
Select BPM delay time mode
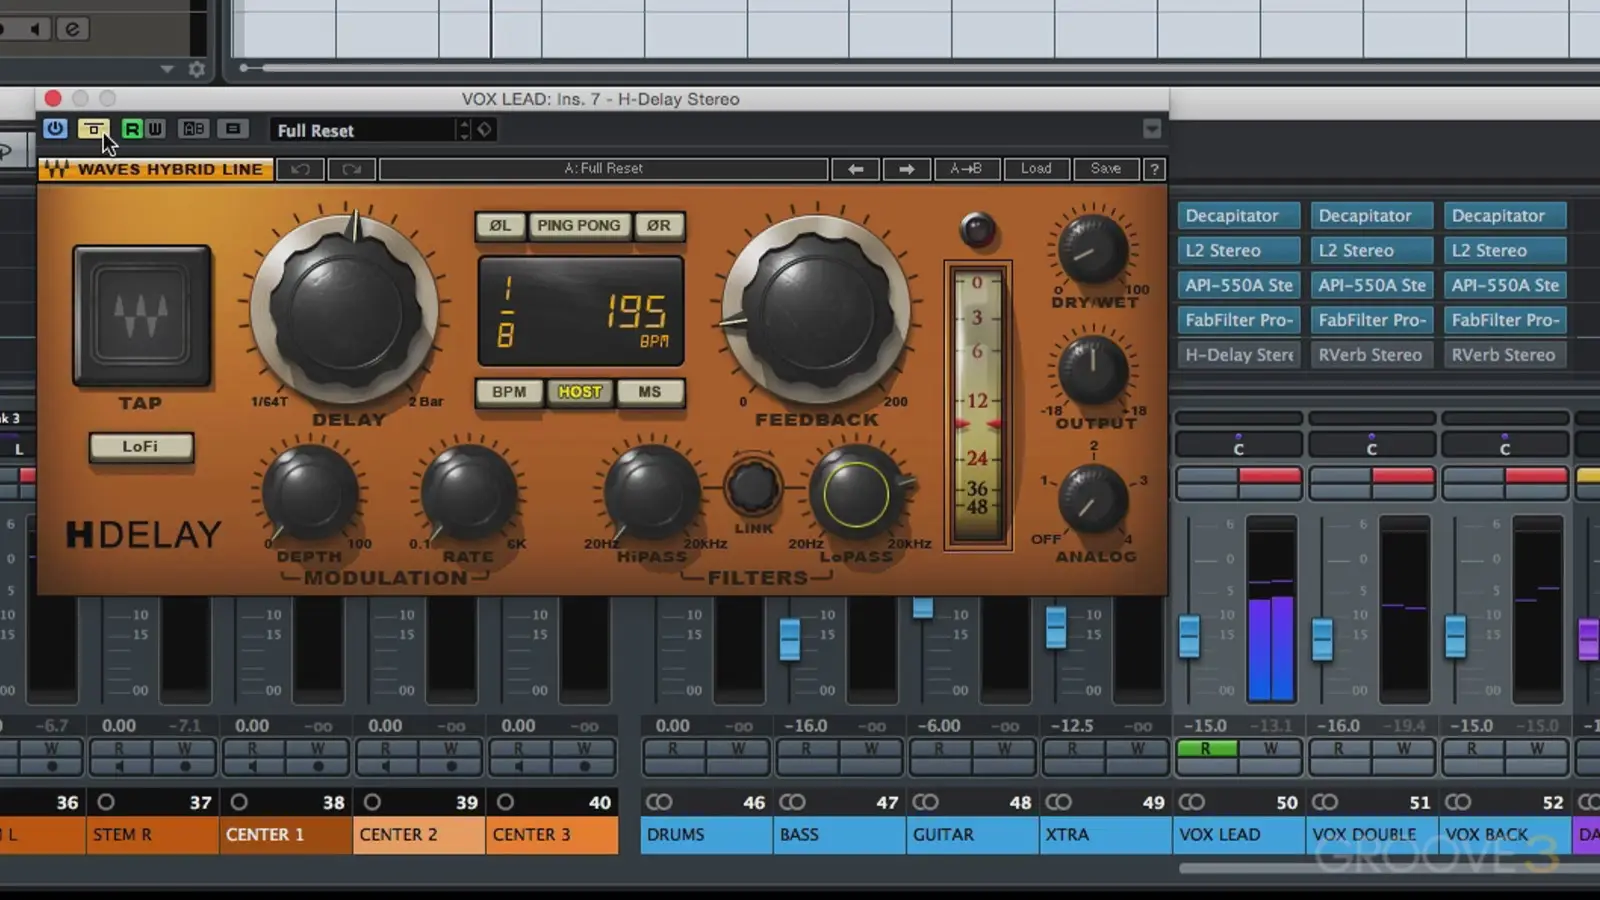[509, 392]
